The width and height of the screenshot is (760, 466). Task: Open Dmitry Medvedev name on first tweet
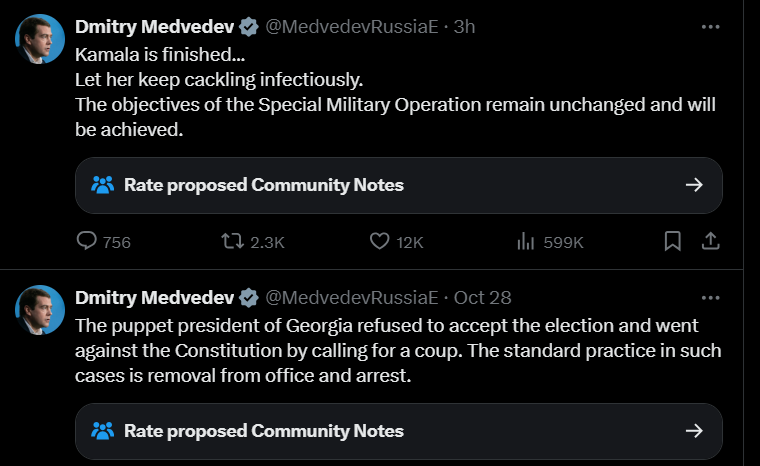pos(154,26)
